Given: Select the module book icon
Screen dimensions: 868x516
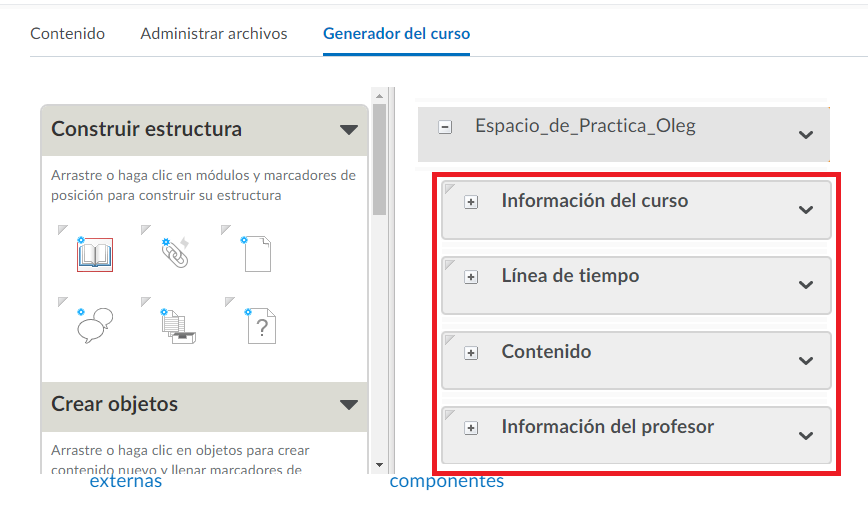Looking at the screenshot, I should [94, 254].
